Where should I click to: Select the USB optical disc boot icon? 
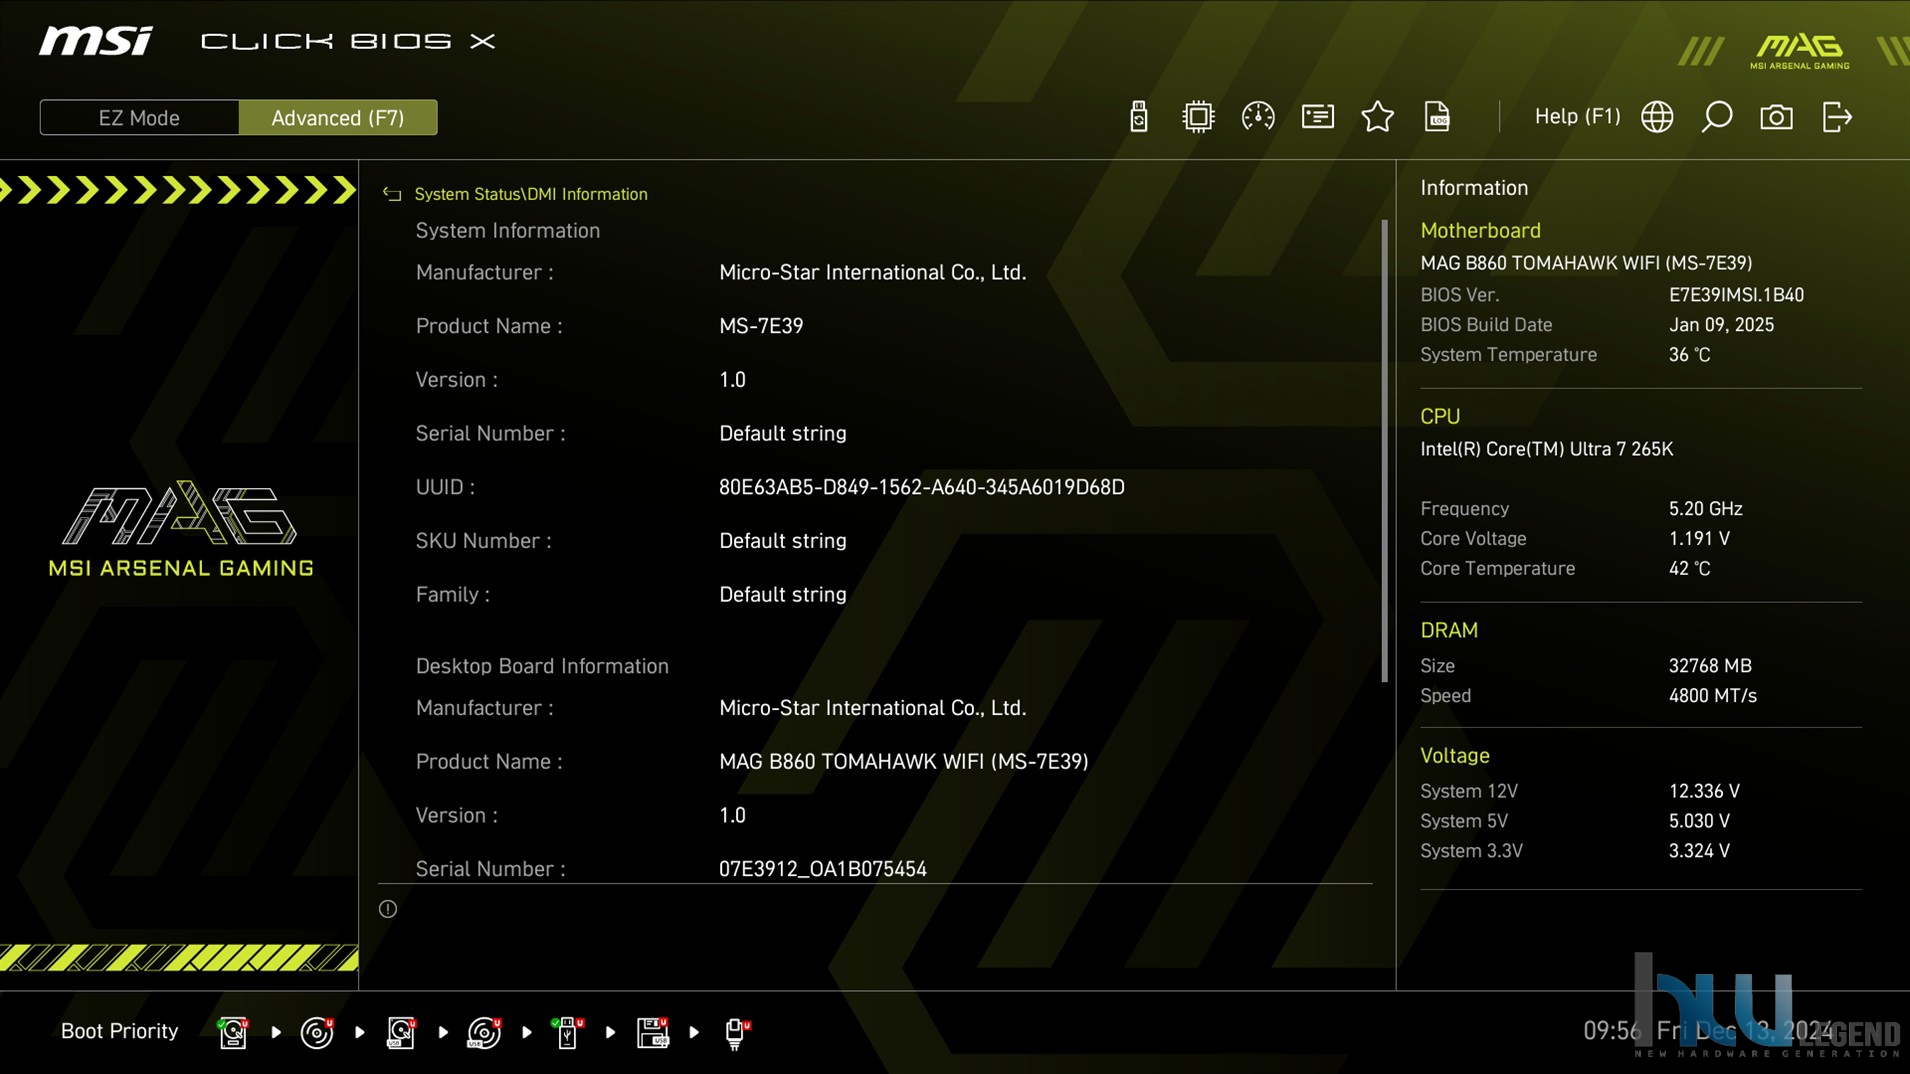pyautogui.click(x=484, y=1032)
